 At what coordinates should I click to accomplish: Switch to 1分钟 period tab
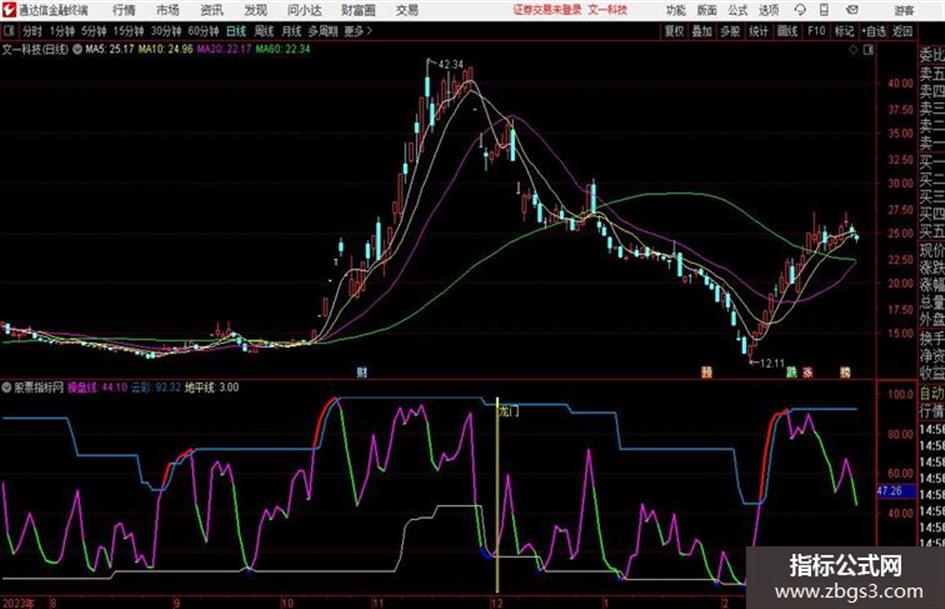pyautogui.click(x=62, y=31)
